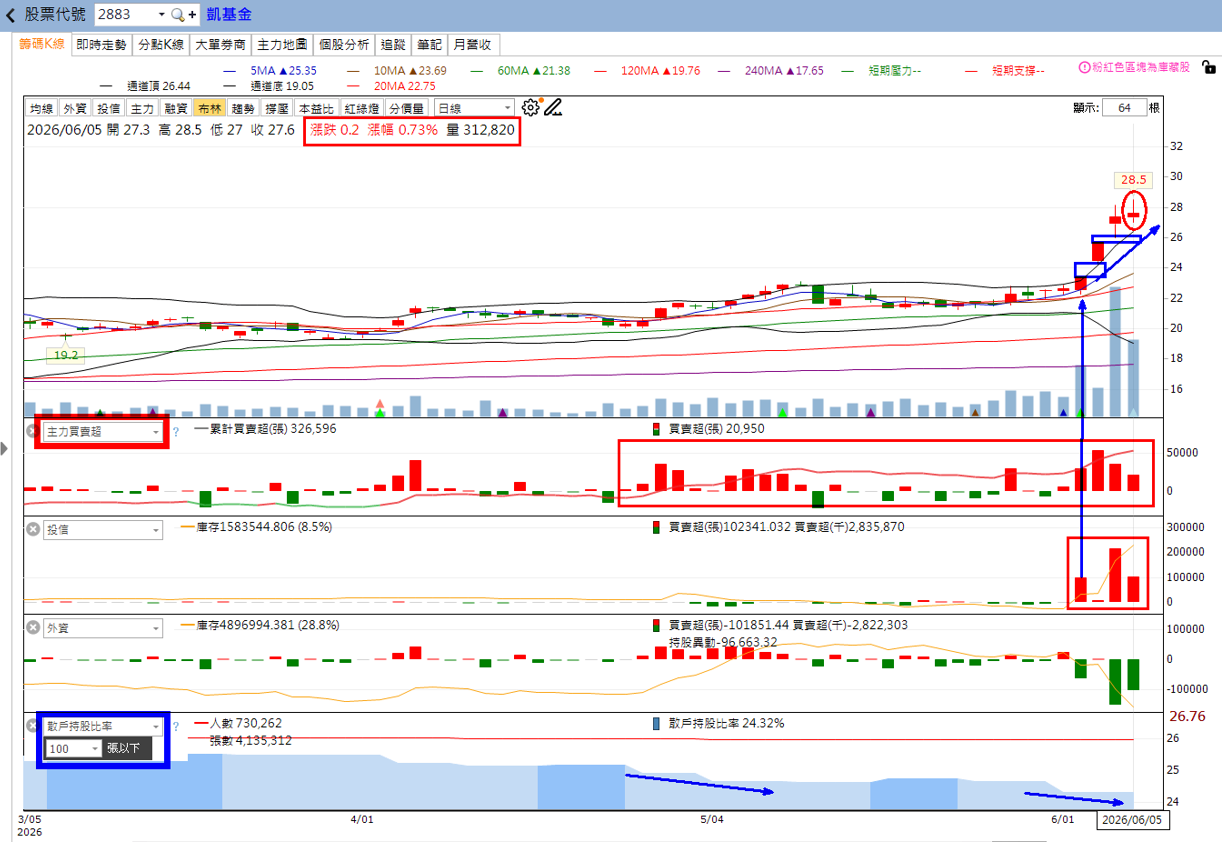Screen dimensions: 1222x842
Task: Click help question mark beside 主力買賣超
Action: 176,432
